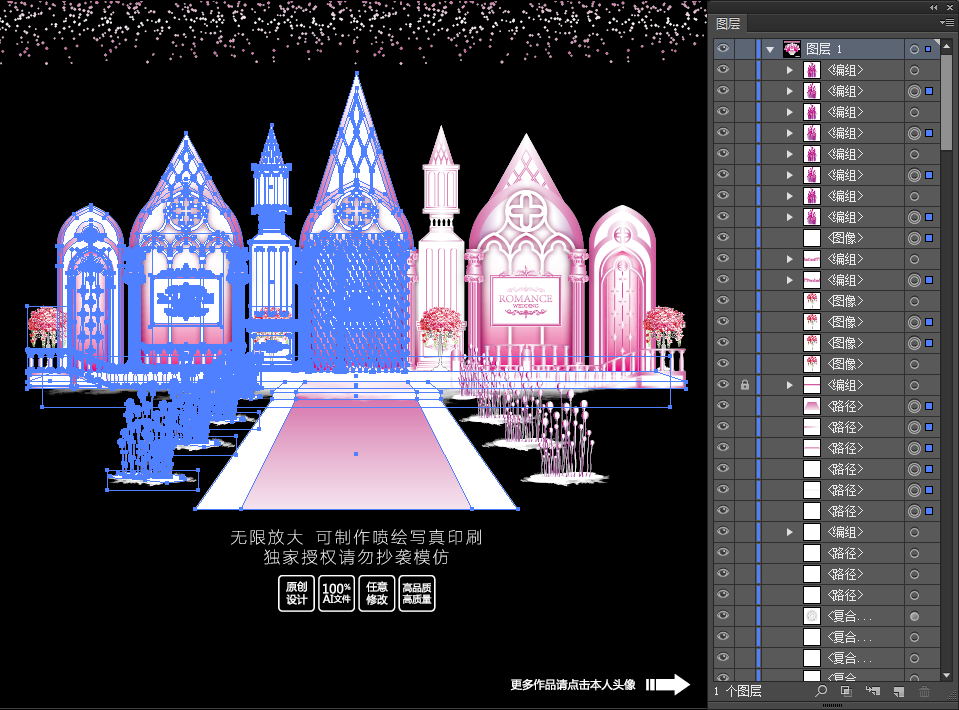Screen dimensions: 959x710
Task: Toggle visibility of the locked 编组 row
Action: click(x=723, y=385)
